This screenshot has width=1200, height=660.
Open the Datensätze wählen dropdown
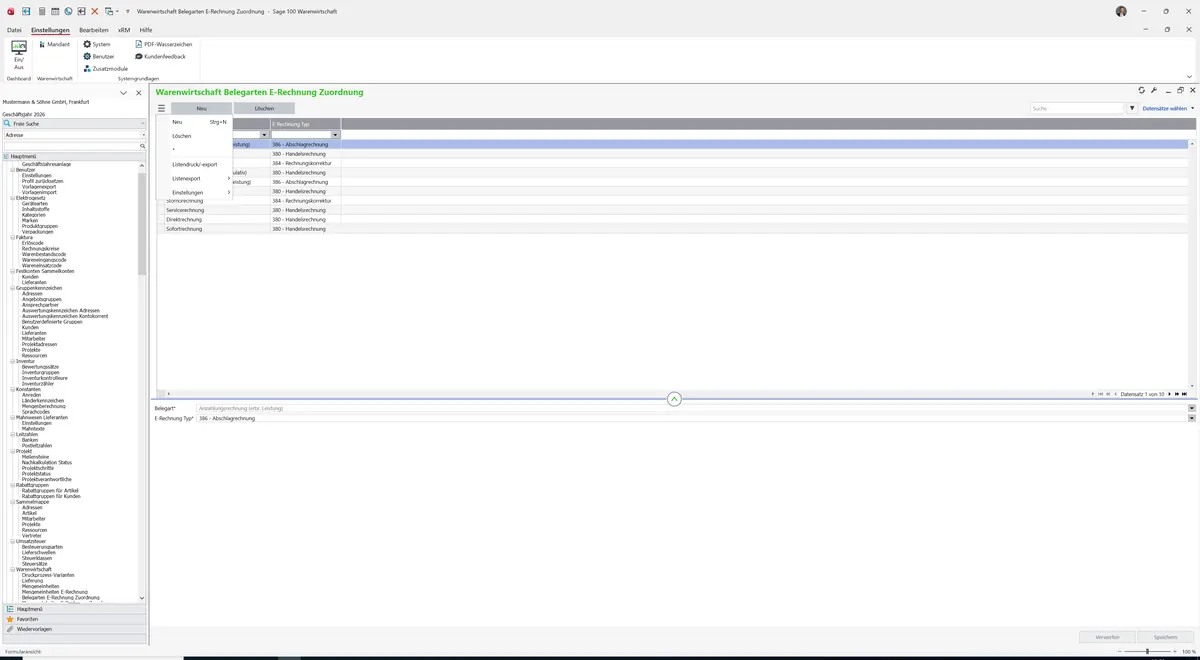point(1168,108)
